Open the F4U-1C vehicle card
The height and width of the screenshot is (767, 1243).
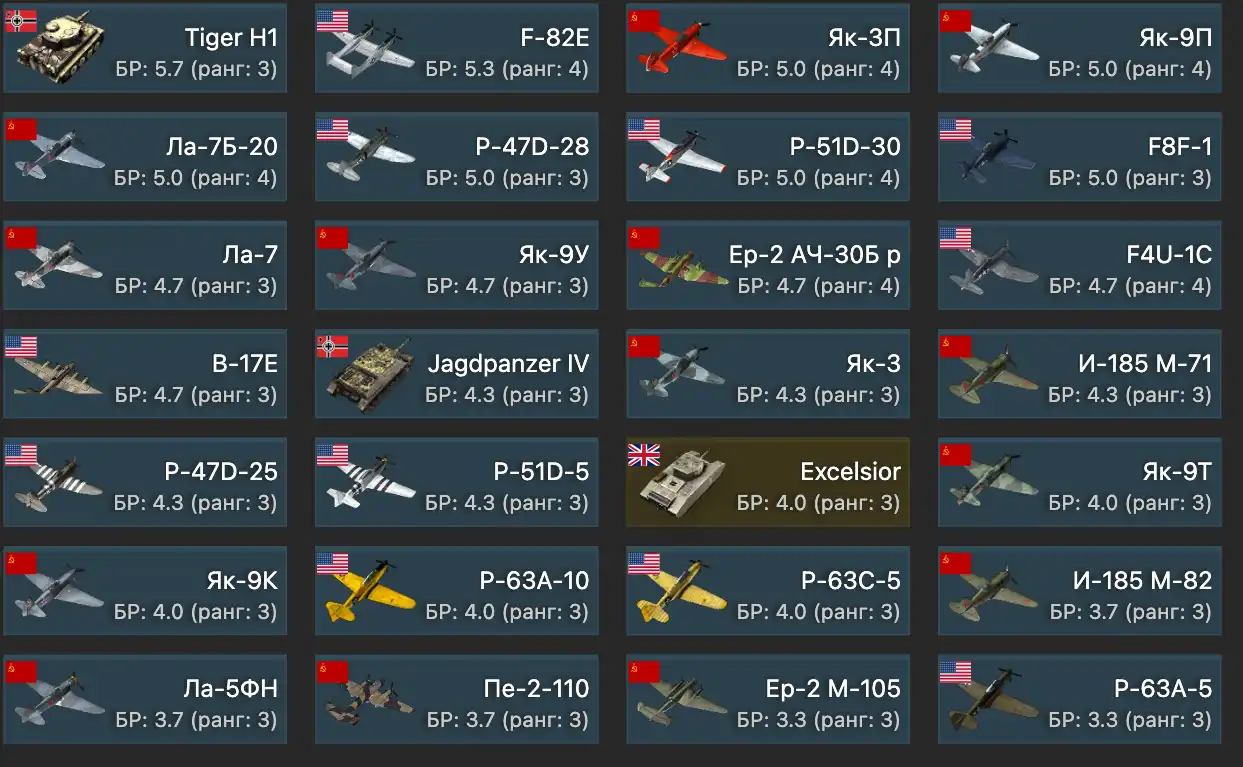pos(1080,265)
